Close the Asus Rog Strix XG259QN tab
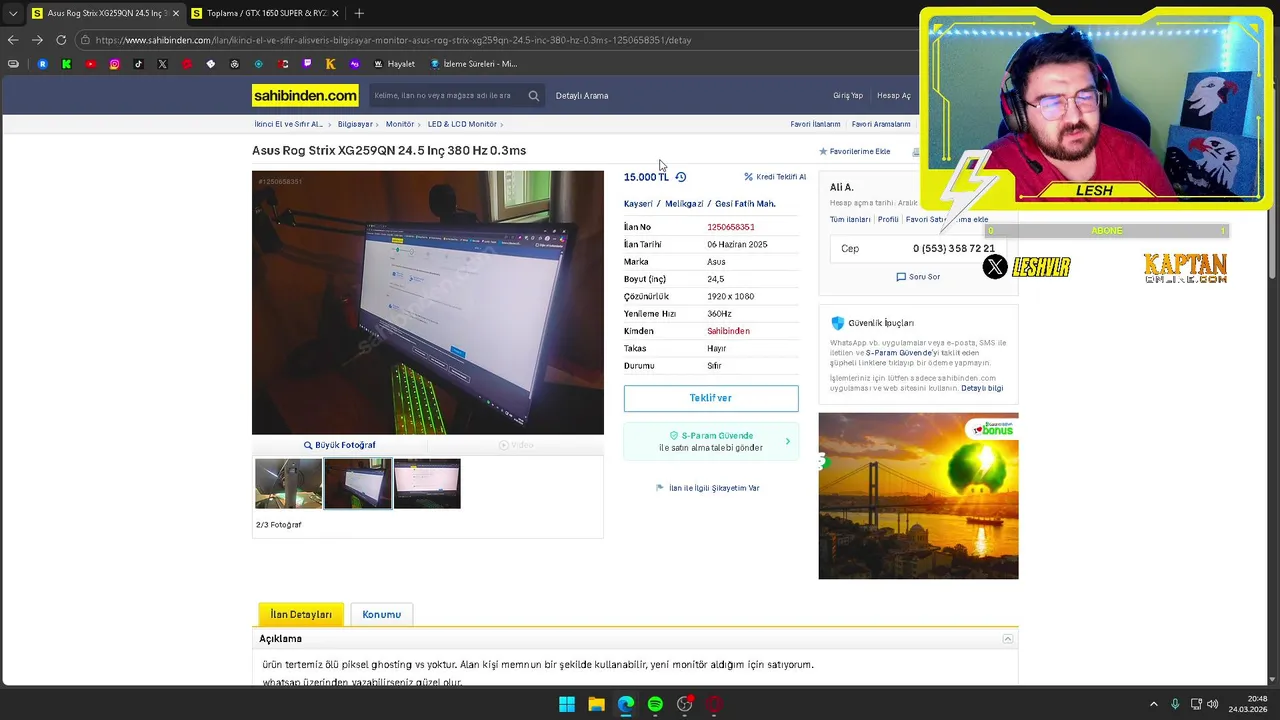The width and height of the screenshot is (1280, 720). tap(174, 13)
